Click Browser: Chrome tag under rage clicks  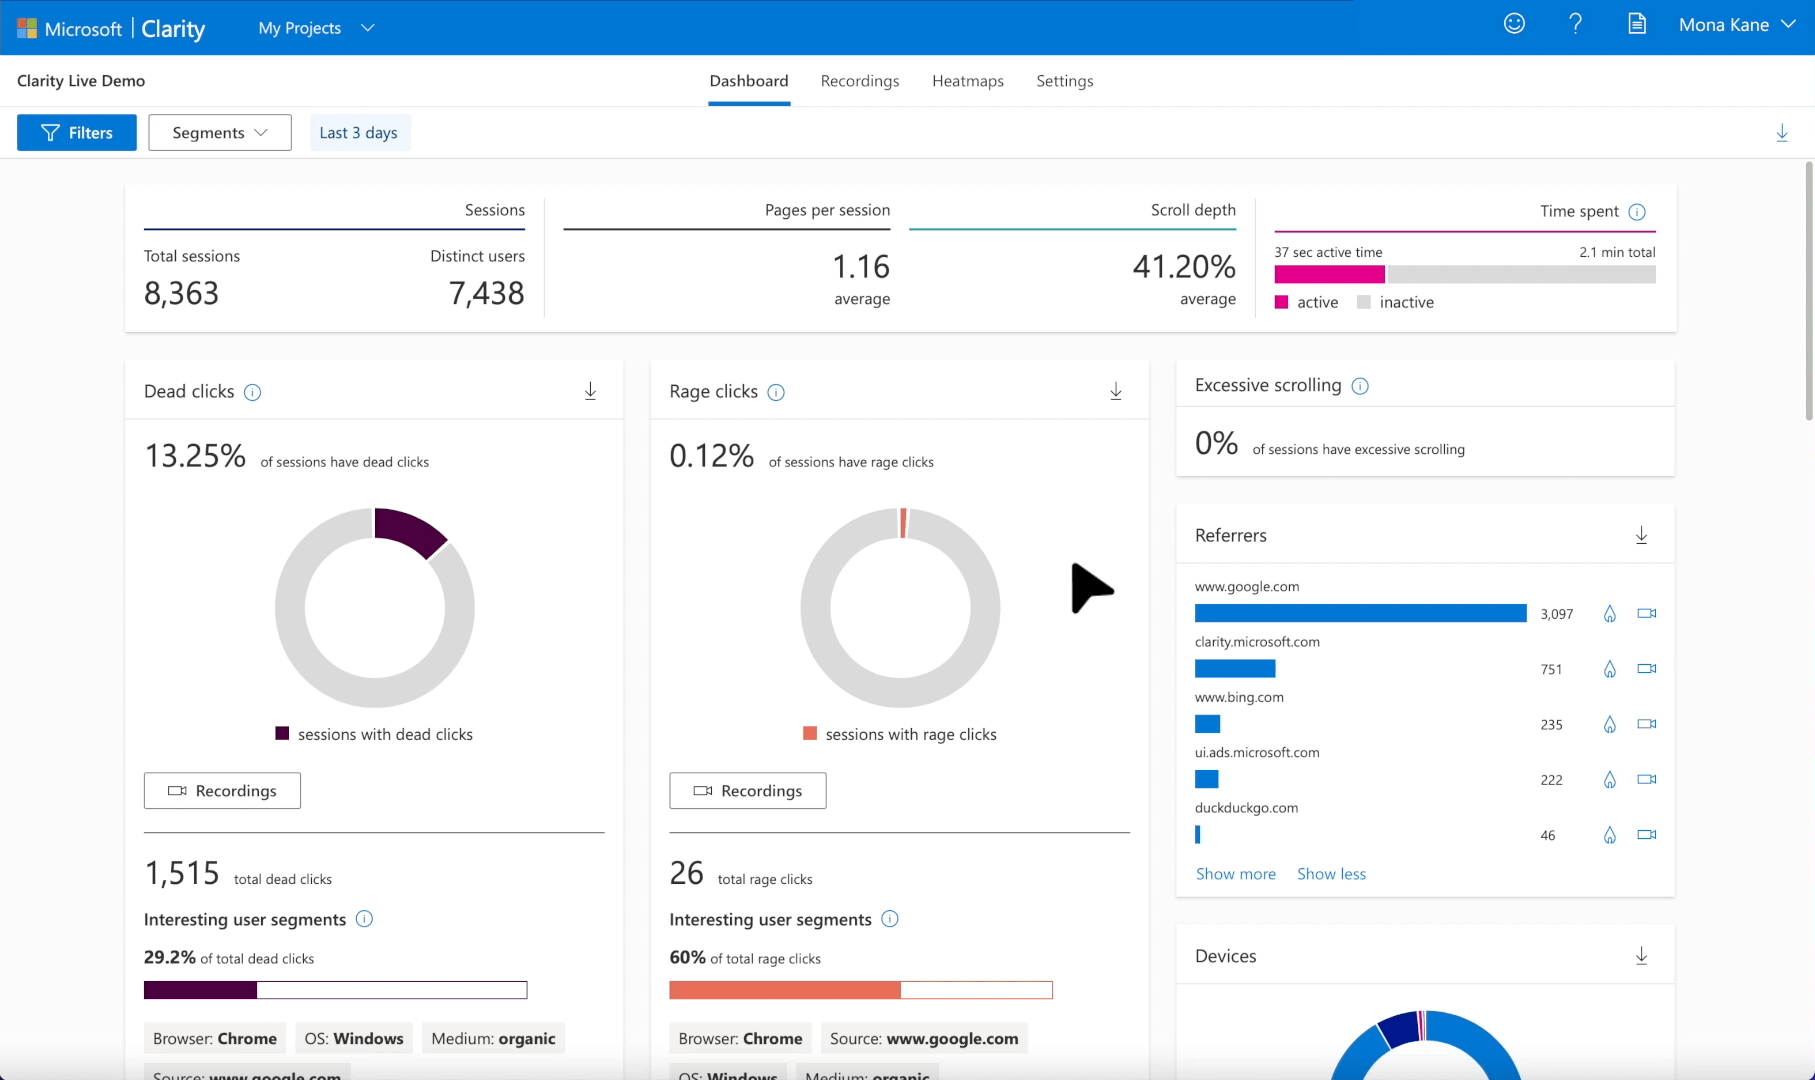point(740,1039)
